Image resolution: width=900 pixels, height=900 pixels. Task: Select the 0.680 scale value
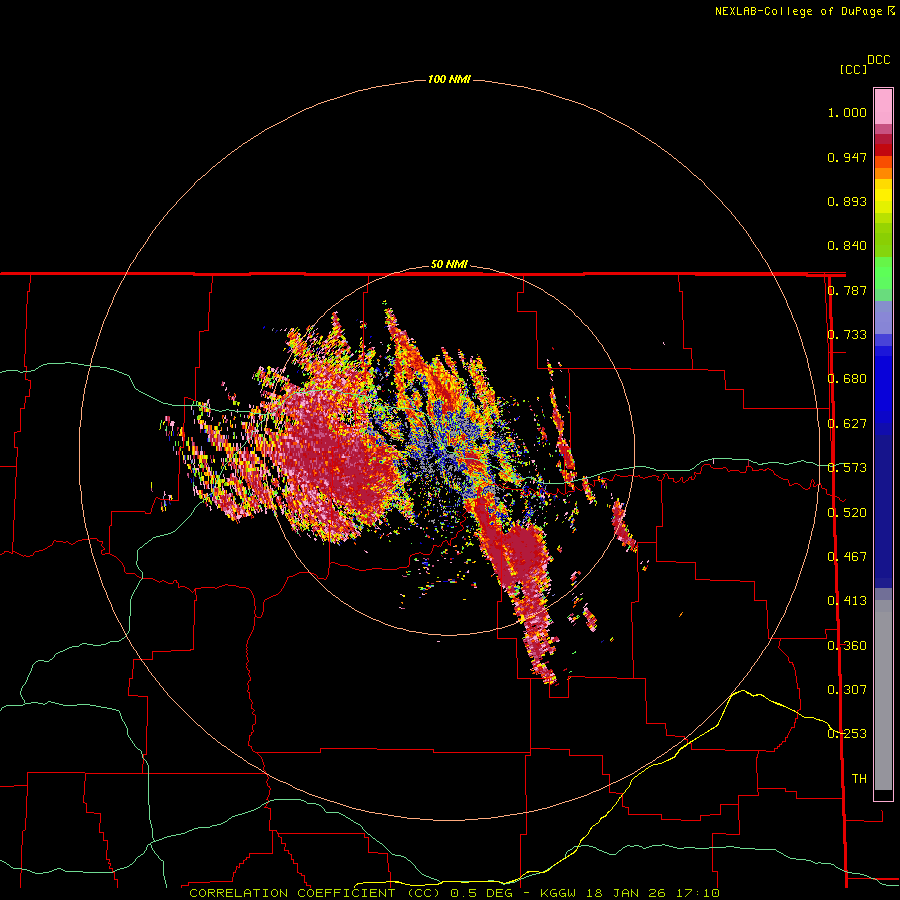(847, 379)
